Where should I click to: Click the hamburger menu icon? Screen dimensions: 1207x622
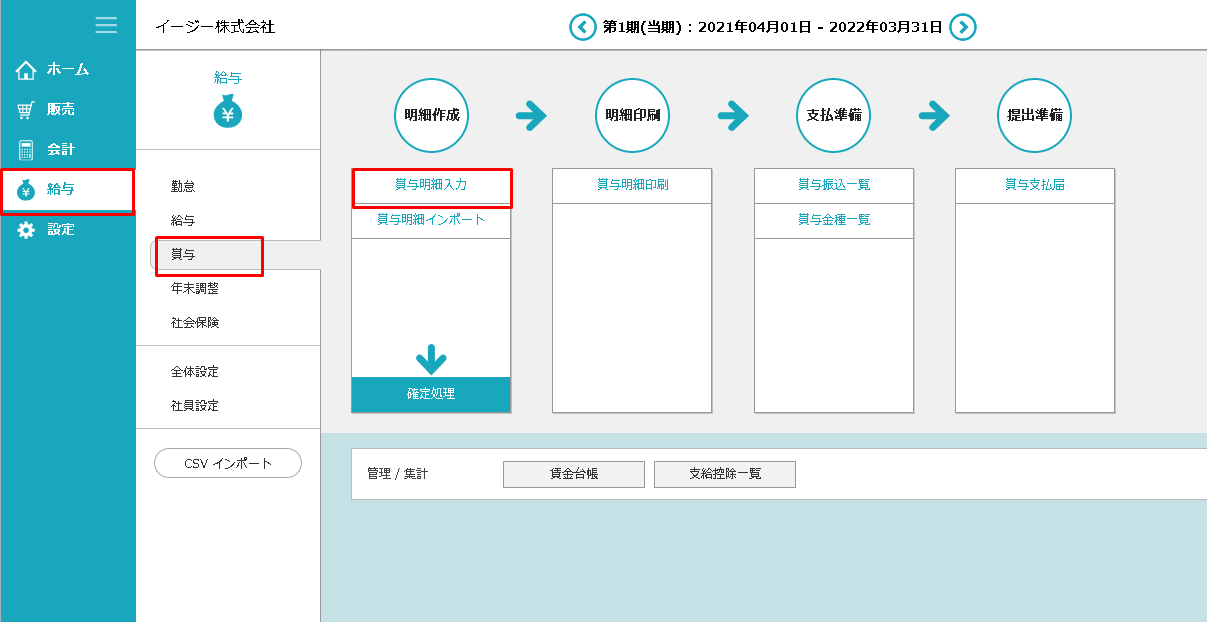pyautogui.click(x=106, y=25)
